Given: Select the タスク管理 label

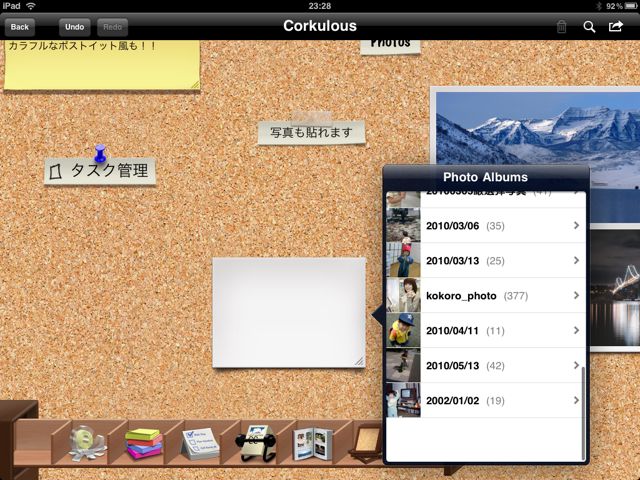Looking at the screenshot, I should pos(100,171).
